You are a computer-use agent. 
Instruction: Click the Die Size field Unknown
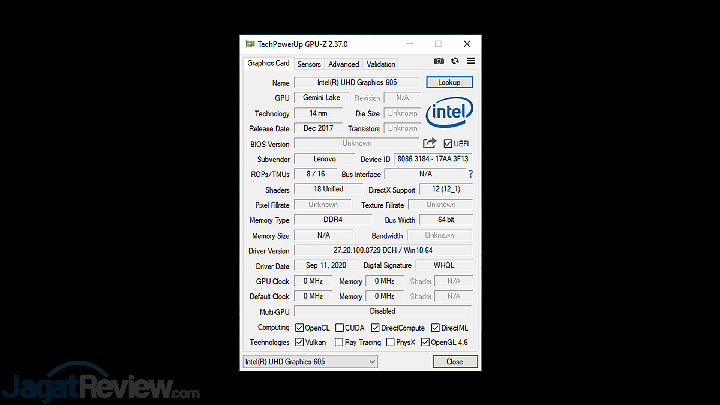point(402,113)
